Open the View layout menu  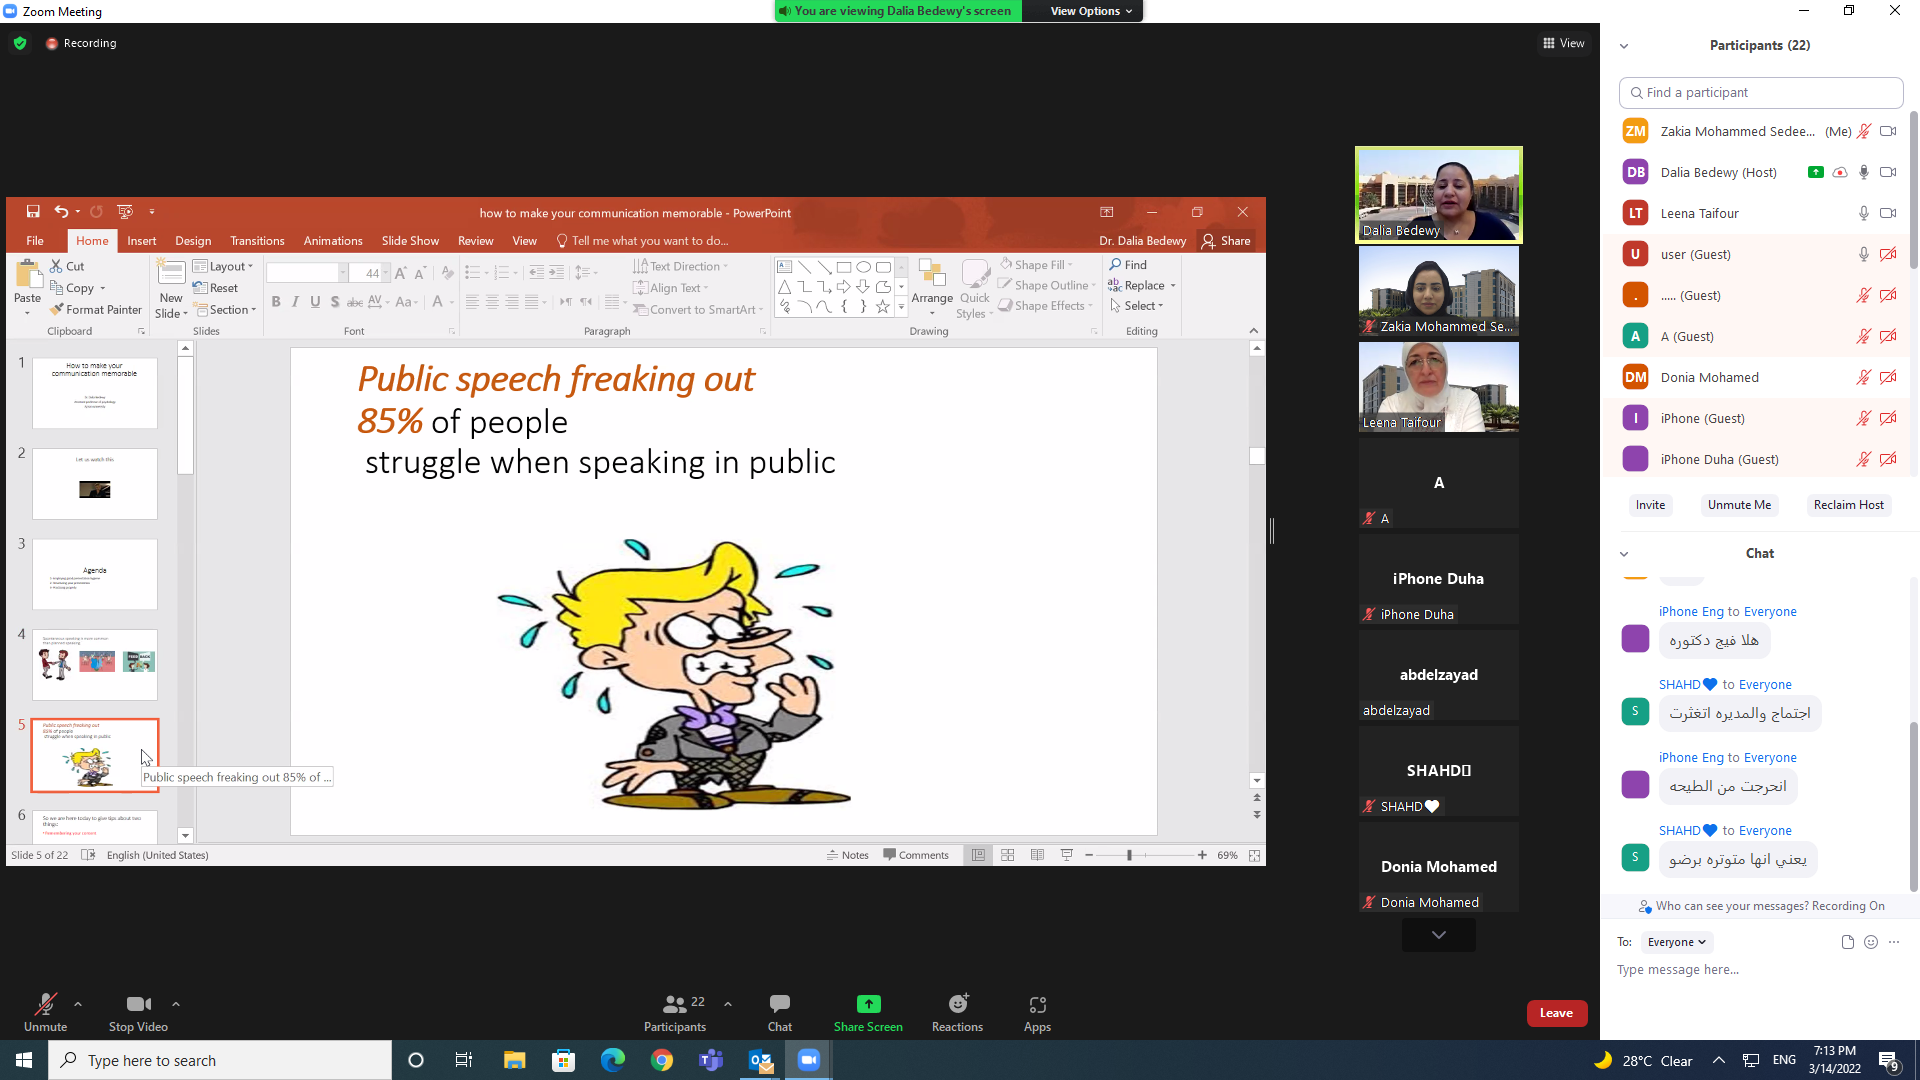(1564, 43)
